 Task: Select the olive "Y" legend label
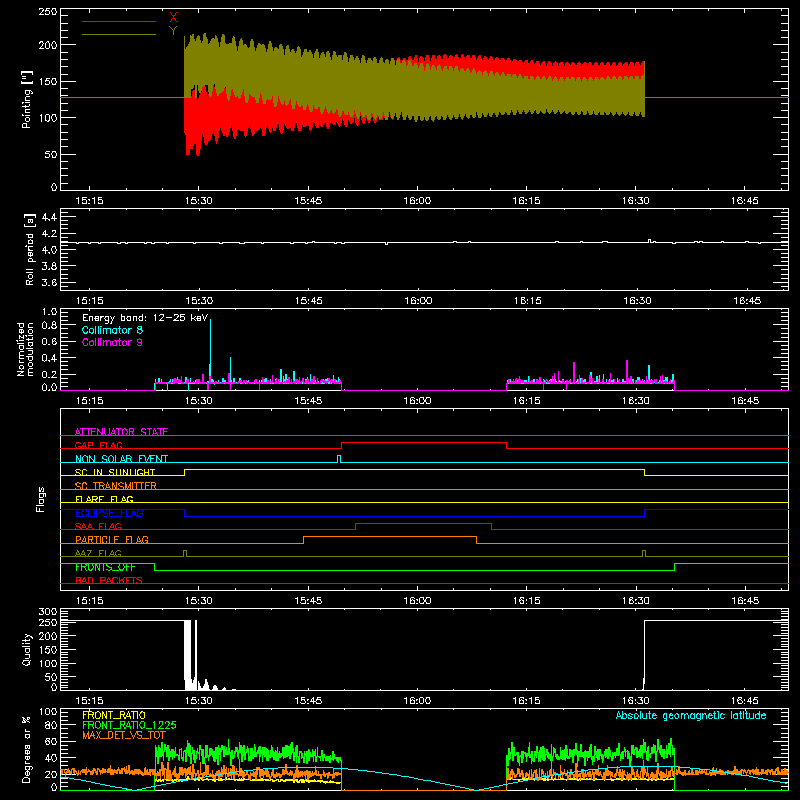[x=173, y=31]
